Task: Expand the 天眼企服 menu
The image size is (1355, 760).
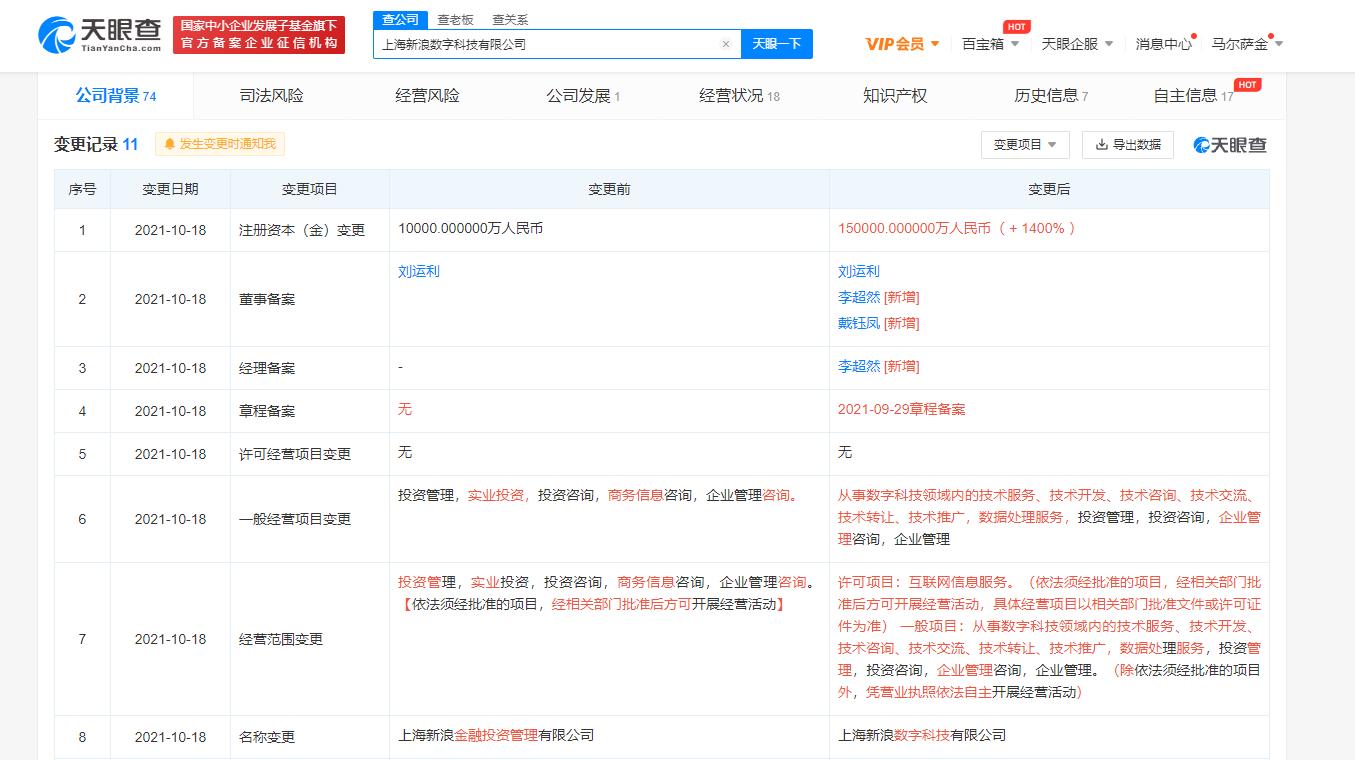Action: (1077, 44)
